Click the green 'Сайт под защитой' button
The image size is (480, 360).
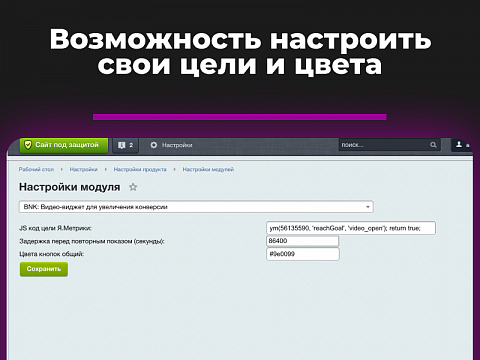point(64,145)
